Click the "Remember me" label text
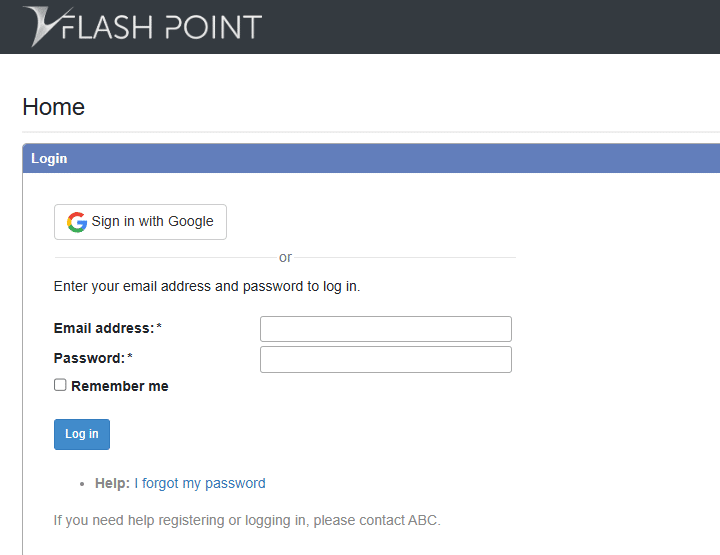This screenshot has height=555, width=720. coord(120,386)
